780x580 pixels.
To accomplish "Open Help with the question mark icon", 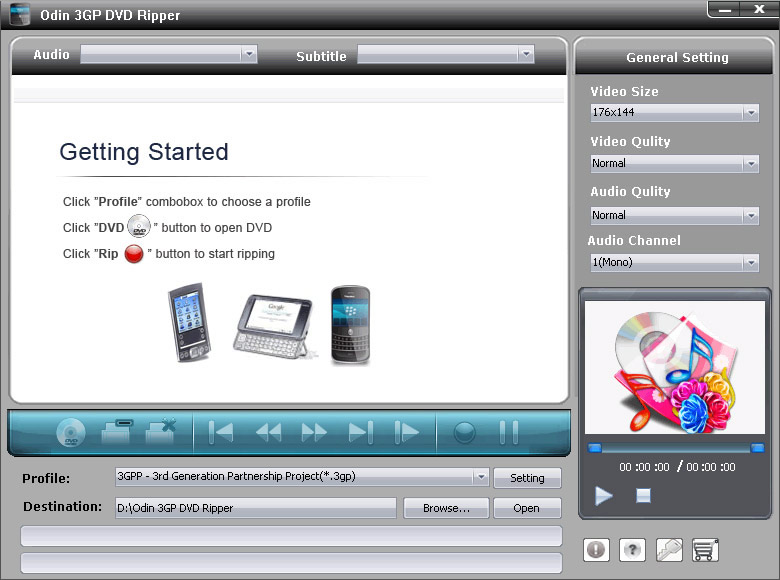I will (632, 550).
